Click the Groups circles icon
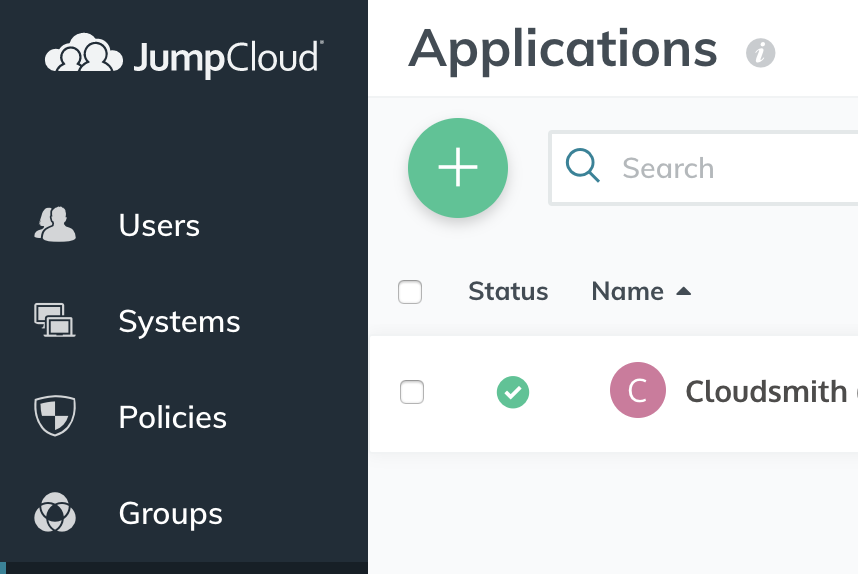This screenshot has height=574, width=858. click(x=55, y=512)
